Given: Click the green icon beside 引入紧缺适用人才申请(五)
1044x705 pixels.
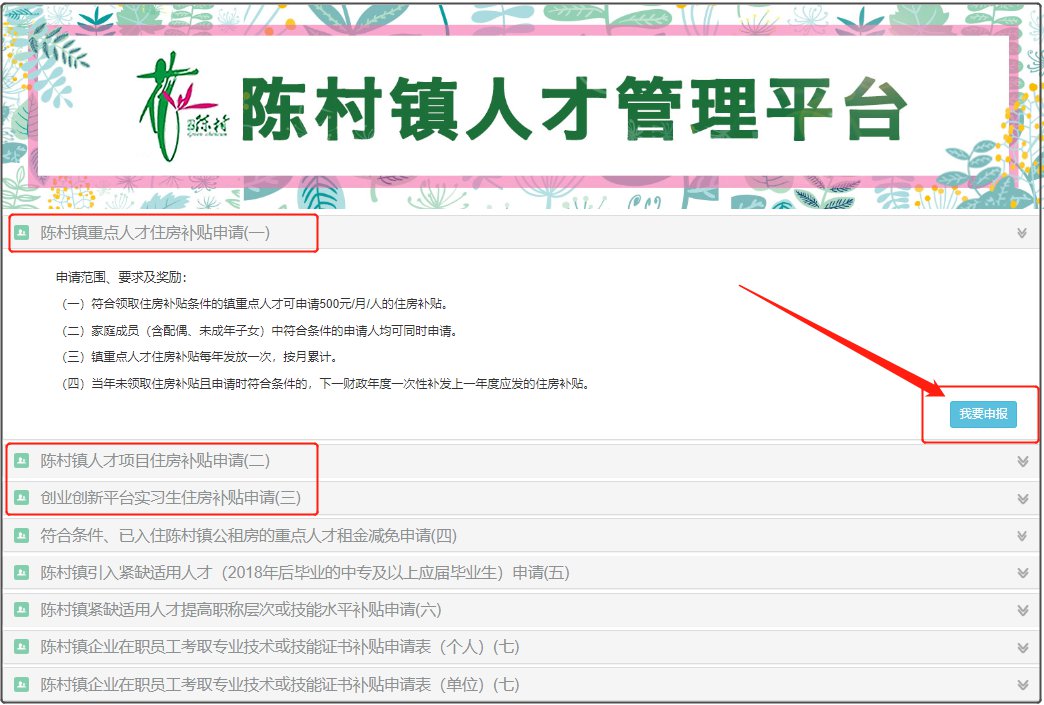Looking at the screenshot, I should point(22,573).
